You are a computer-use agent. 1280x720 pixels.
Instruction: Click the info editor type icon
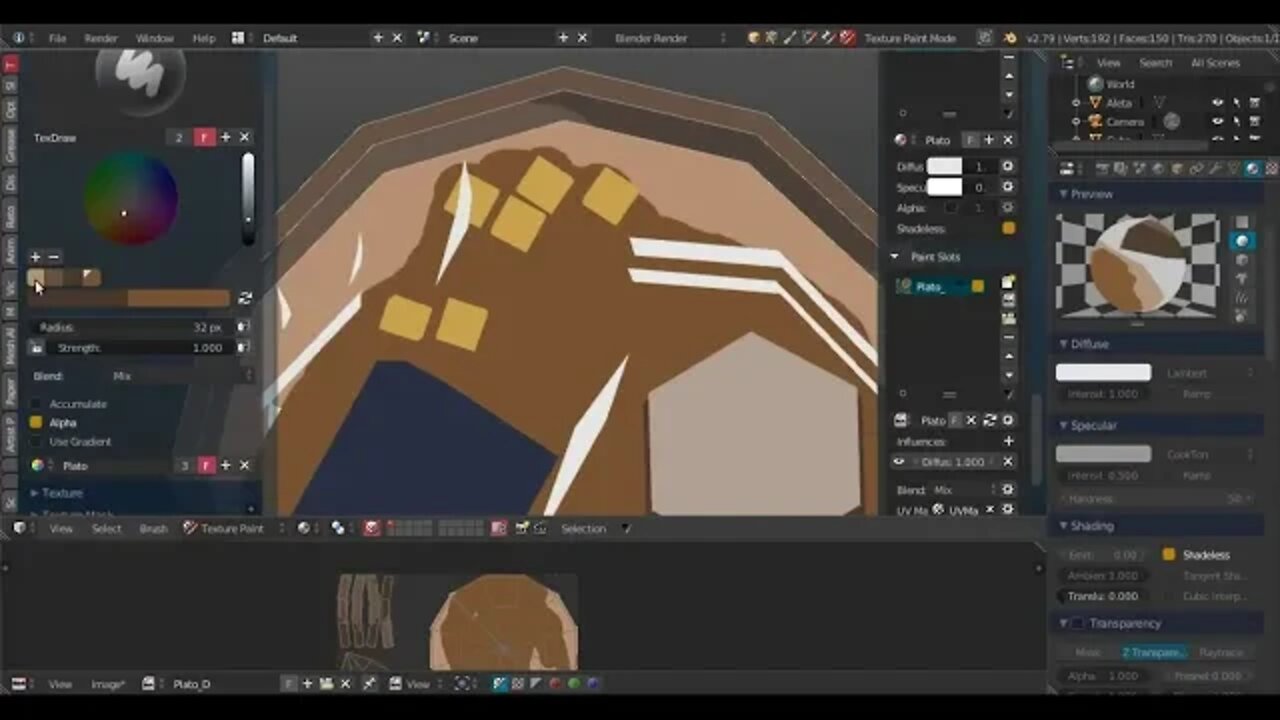[19, 38]
